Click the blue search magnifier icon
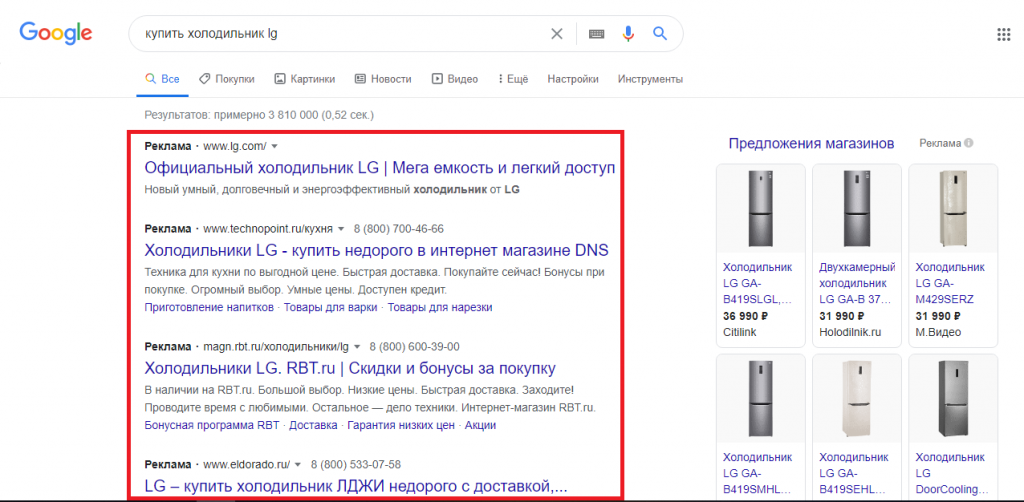 660,33
